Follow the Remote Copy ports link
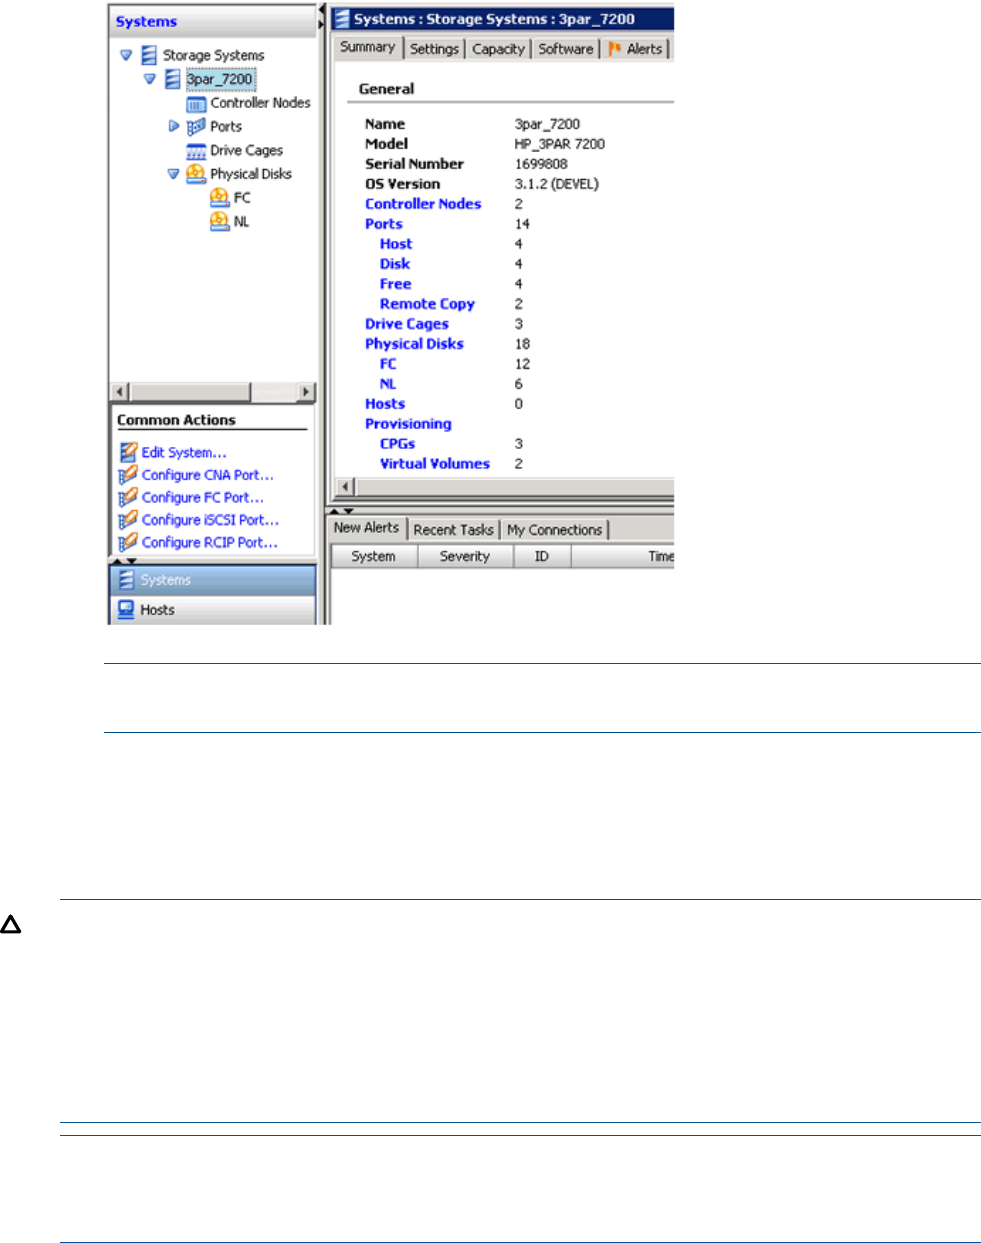 tap(427, 304)
